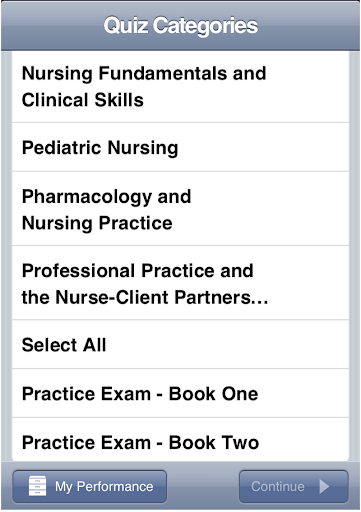Tap the truncated "the Nurse-Client Partners…" text

click(145, 297)
